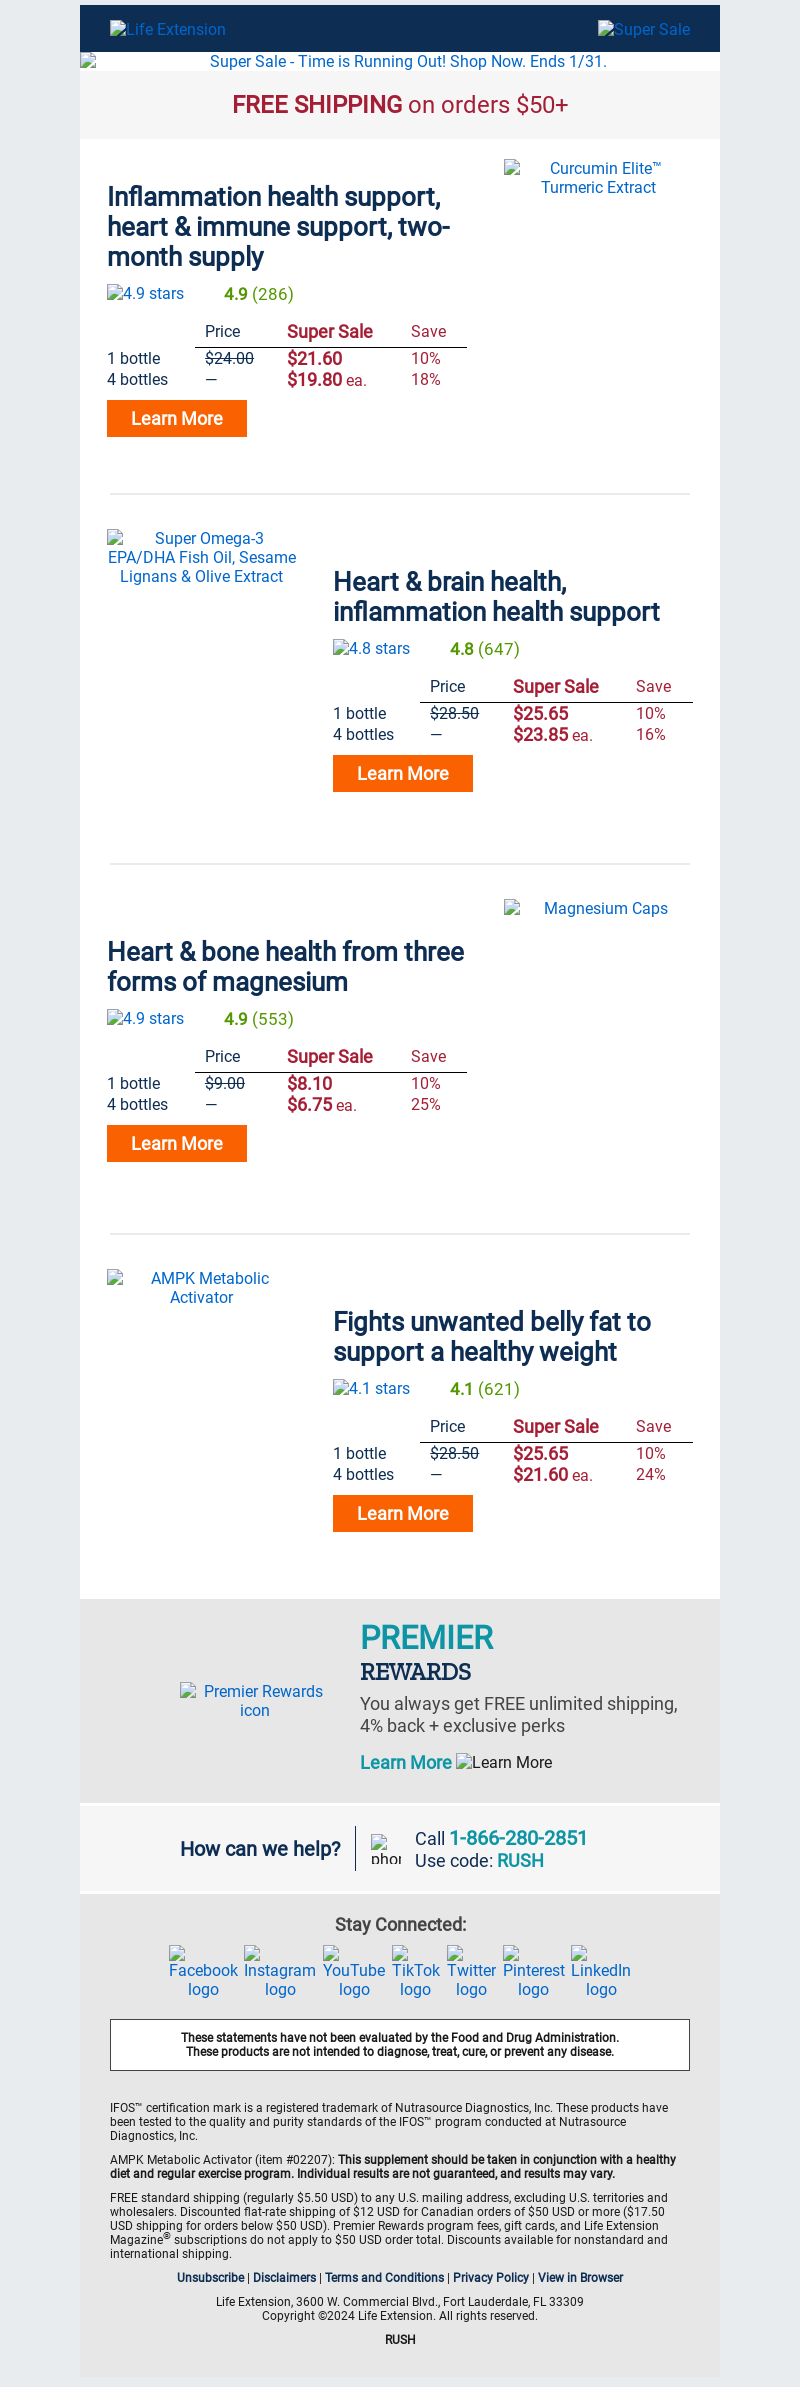Visit the Pinterest logo link
Viewport: 800px width, 2406px height.
[533, 1971]
